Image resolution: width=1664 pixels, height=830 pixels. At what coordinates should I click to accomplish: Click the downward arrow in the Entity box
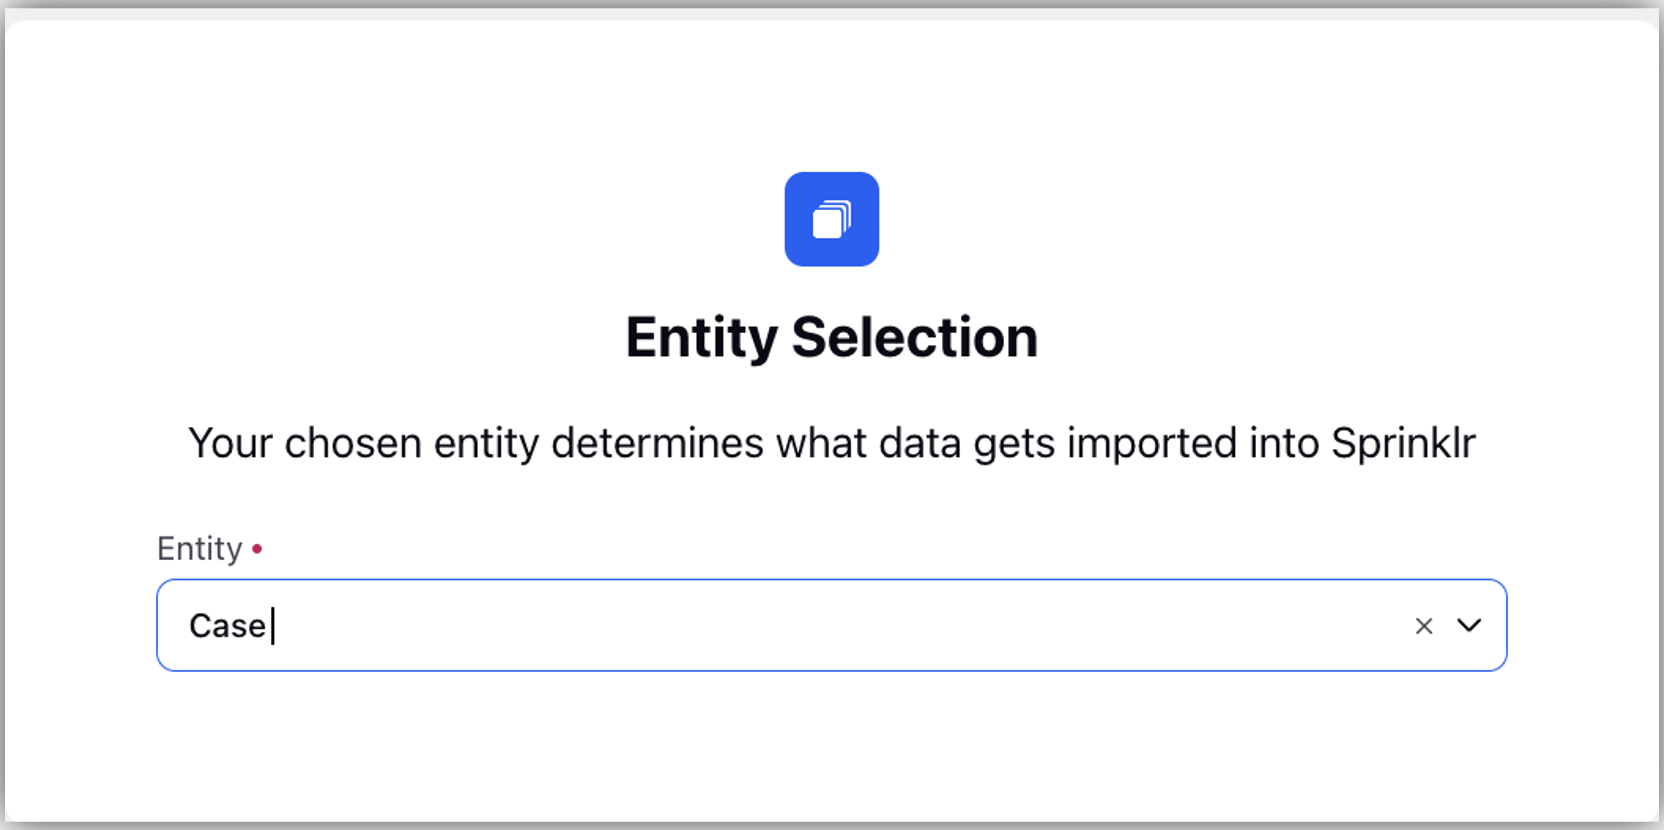coord(1469,626)
